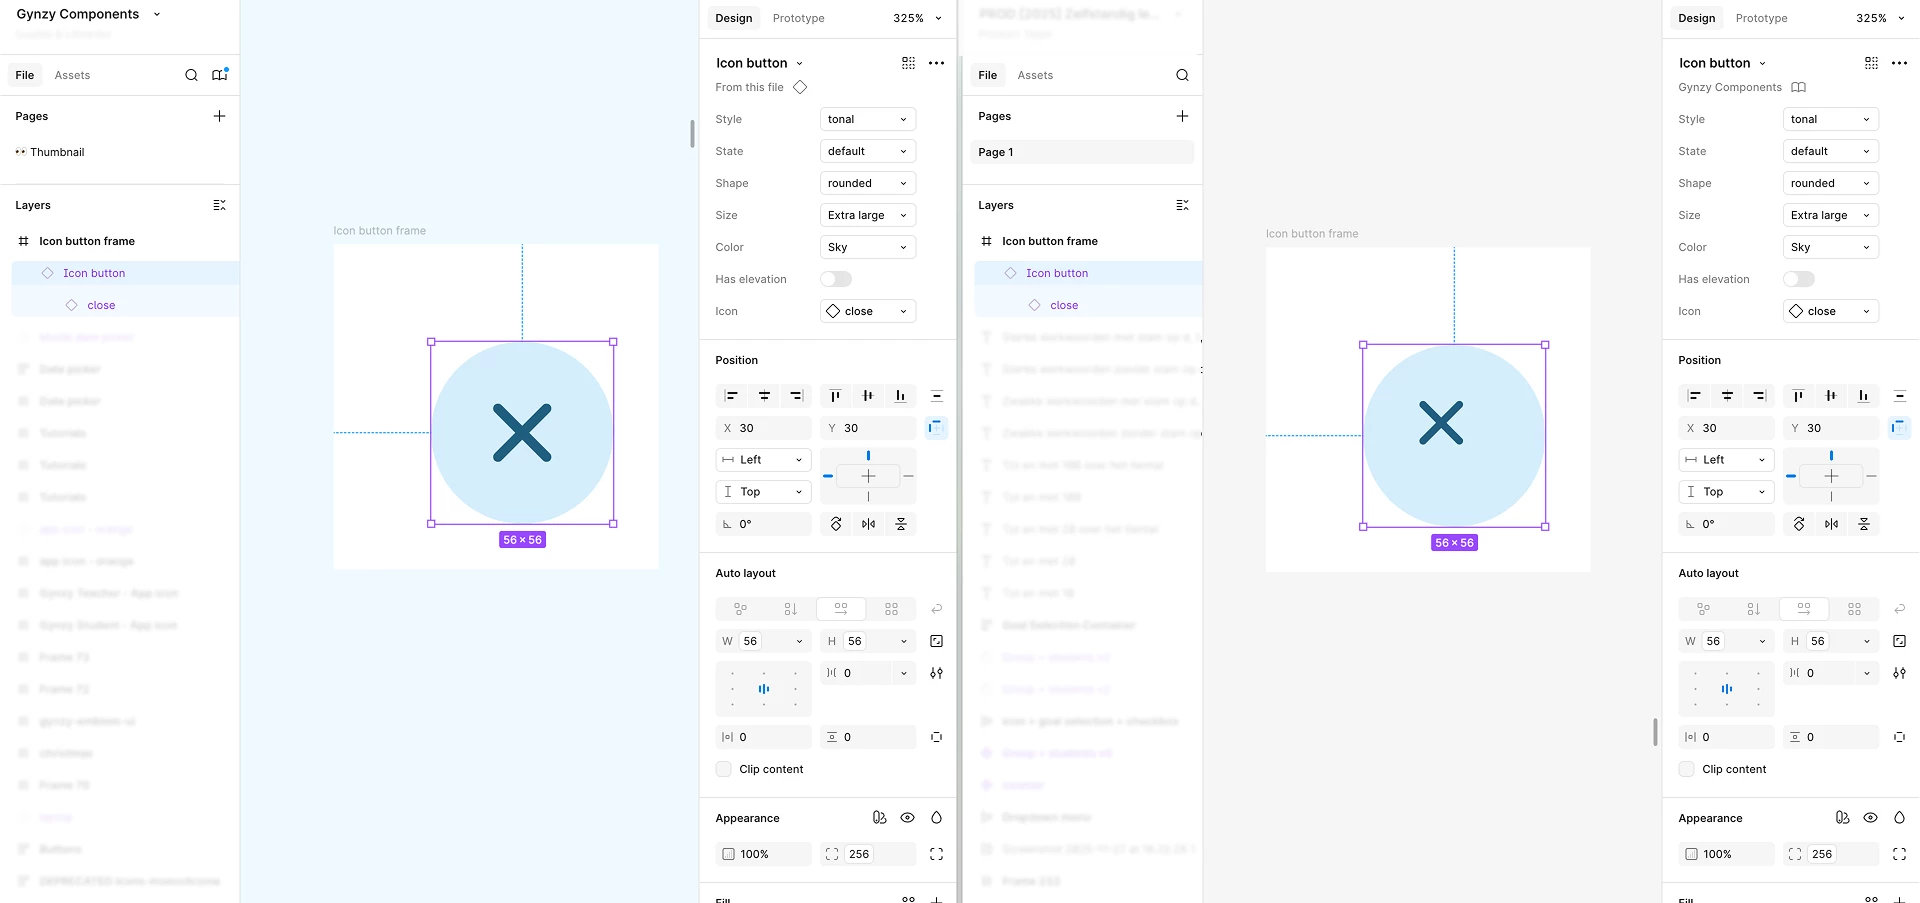Select the Thumbnail page

tap(57, 152)
